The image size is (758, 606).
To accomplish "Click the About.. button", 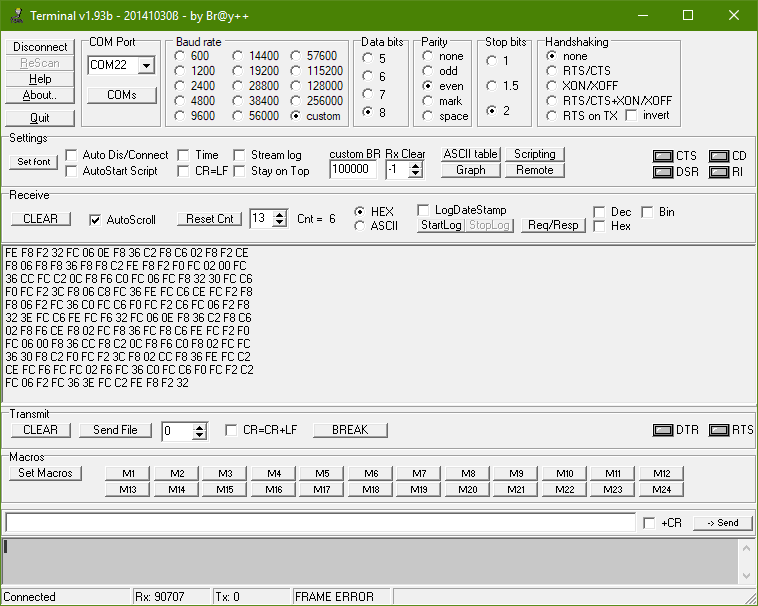I will [x=40, y=95].
